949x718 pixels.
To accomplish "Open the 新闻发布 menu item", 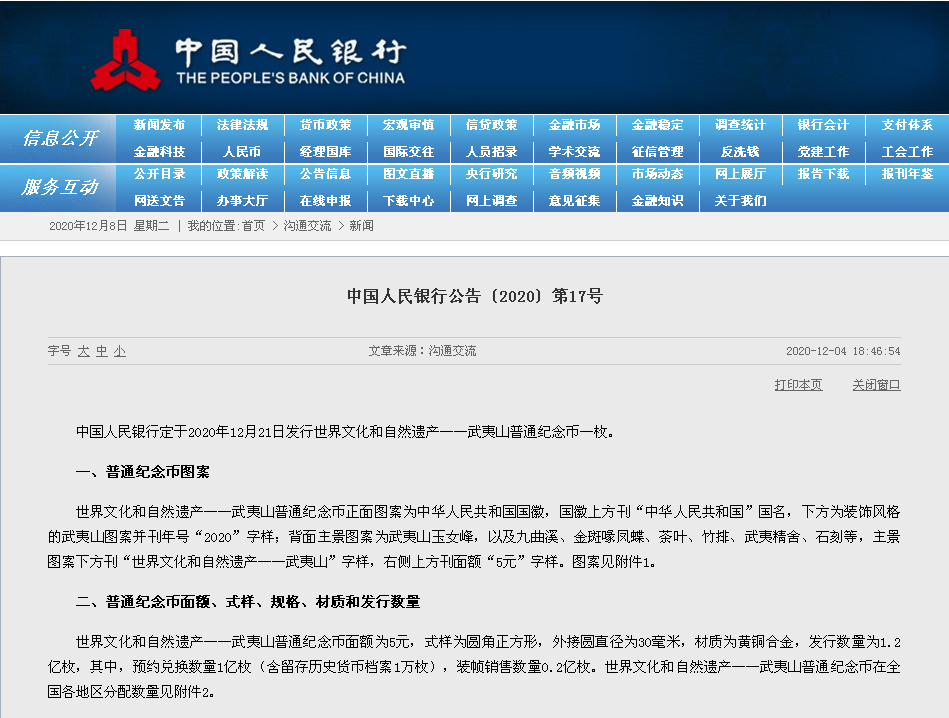I will click(159, 125).
